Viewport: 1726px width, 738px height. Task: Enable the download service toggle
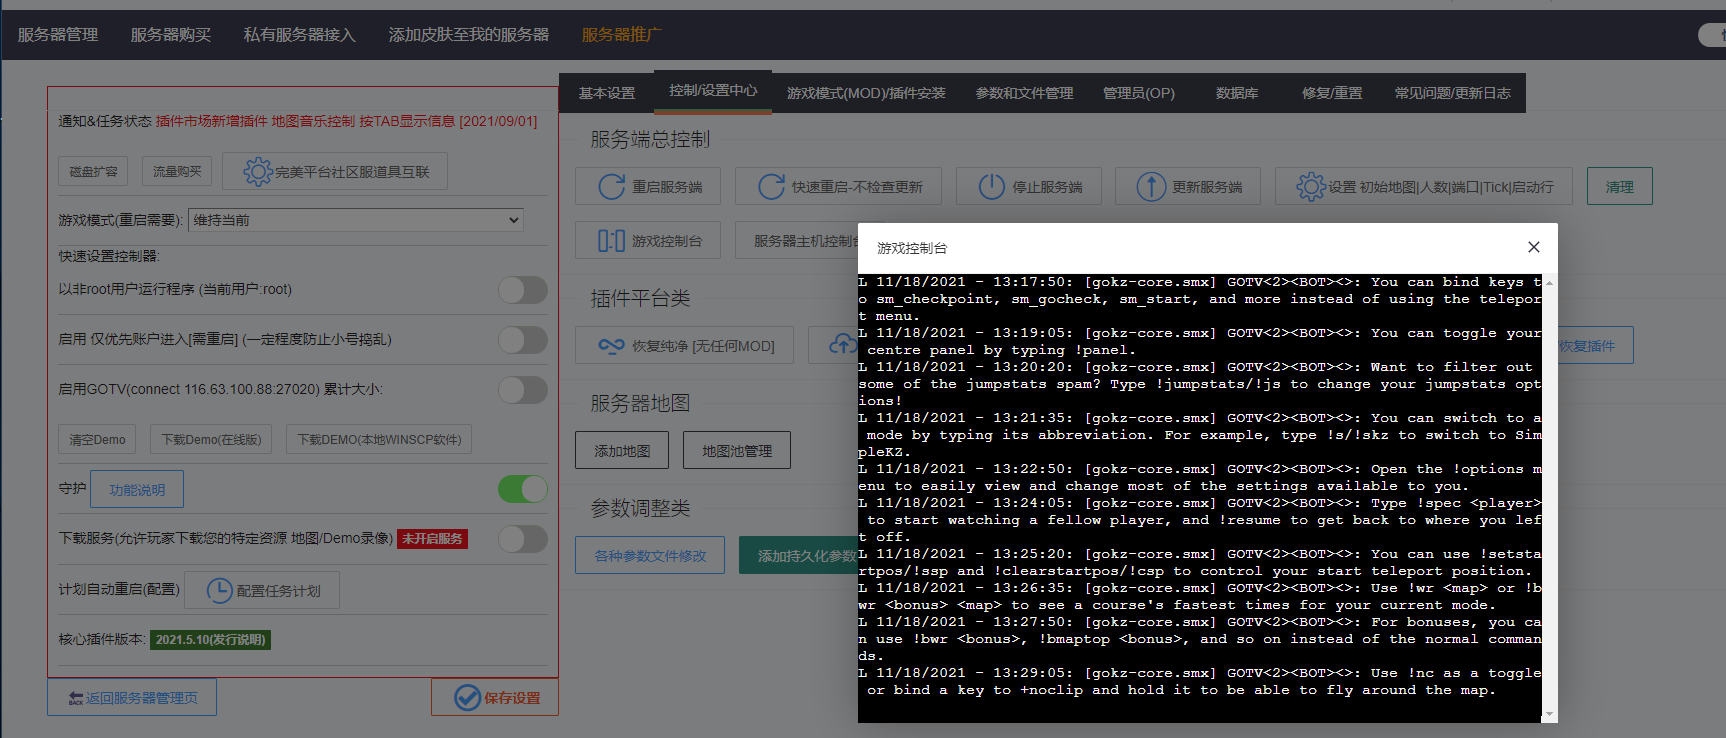pyautogui.click(x=523, y=539)
